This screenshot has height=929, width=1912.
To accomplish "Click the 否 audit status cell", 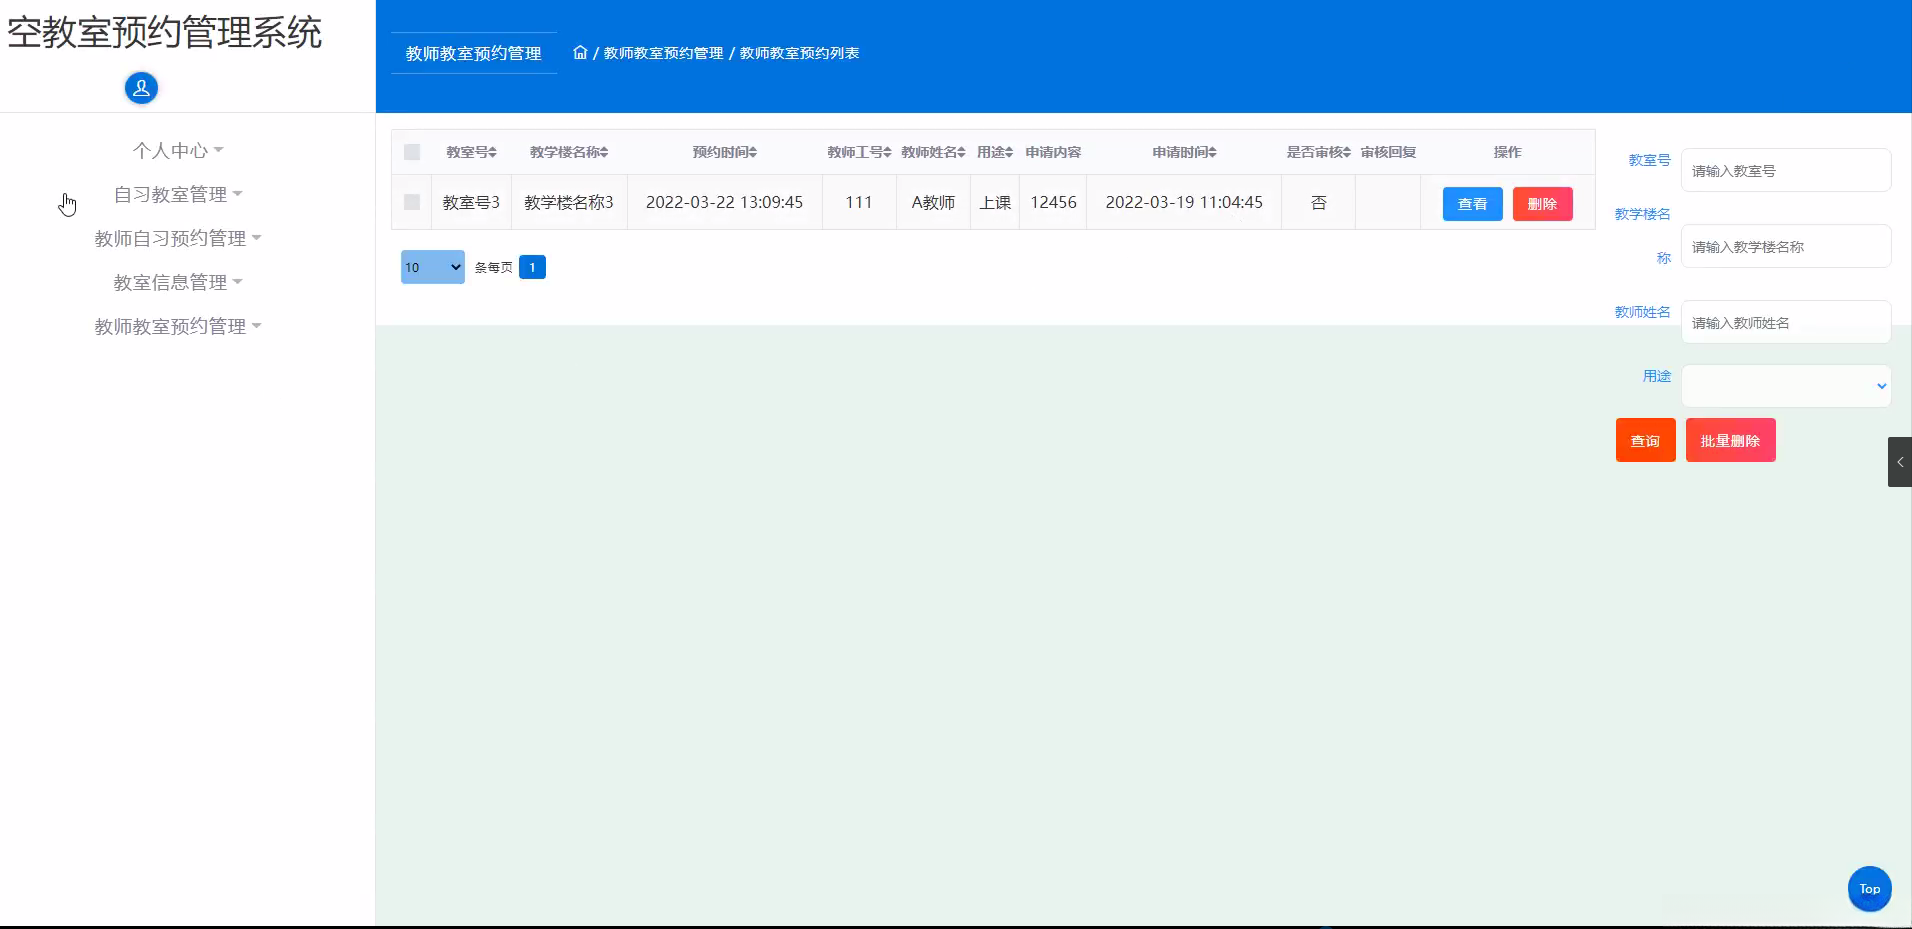I will pos(1318,202).
